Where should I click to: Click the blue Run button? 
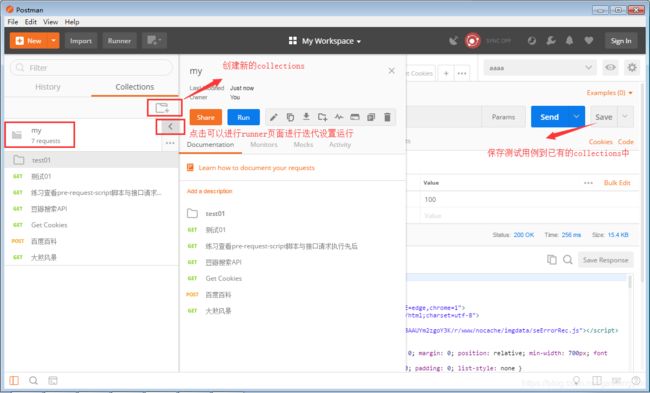pos(243,117)
